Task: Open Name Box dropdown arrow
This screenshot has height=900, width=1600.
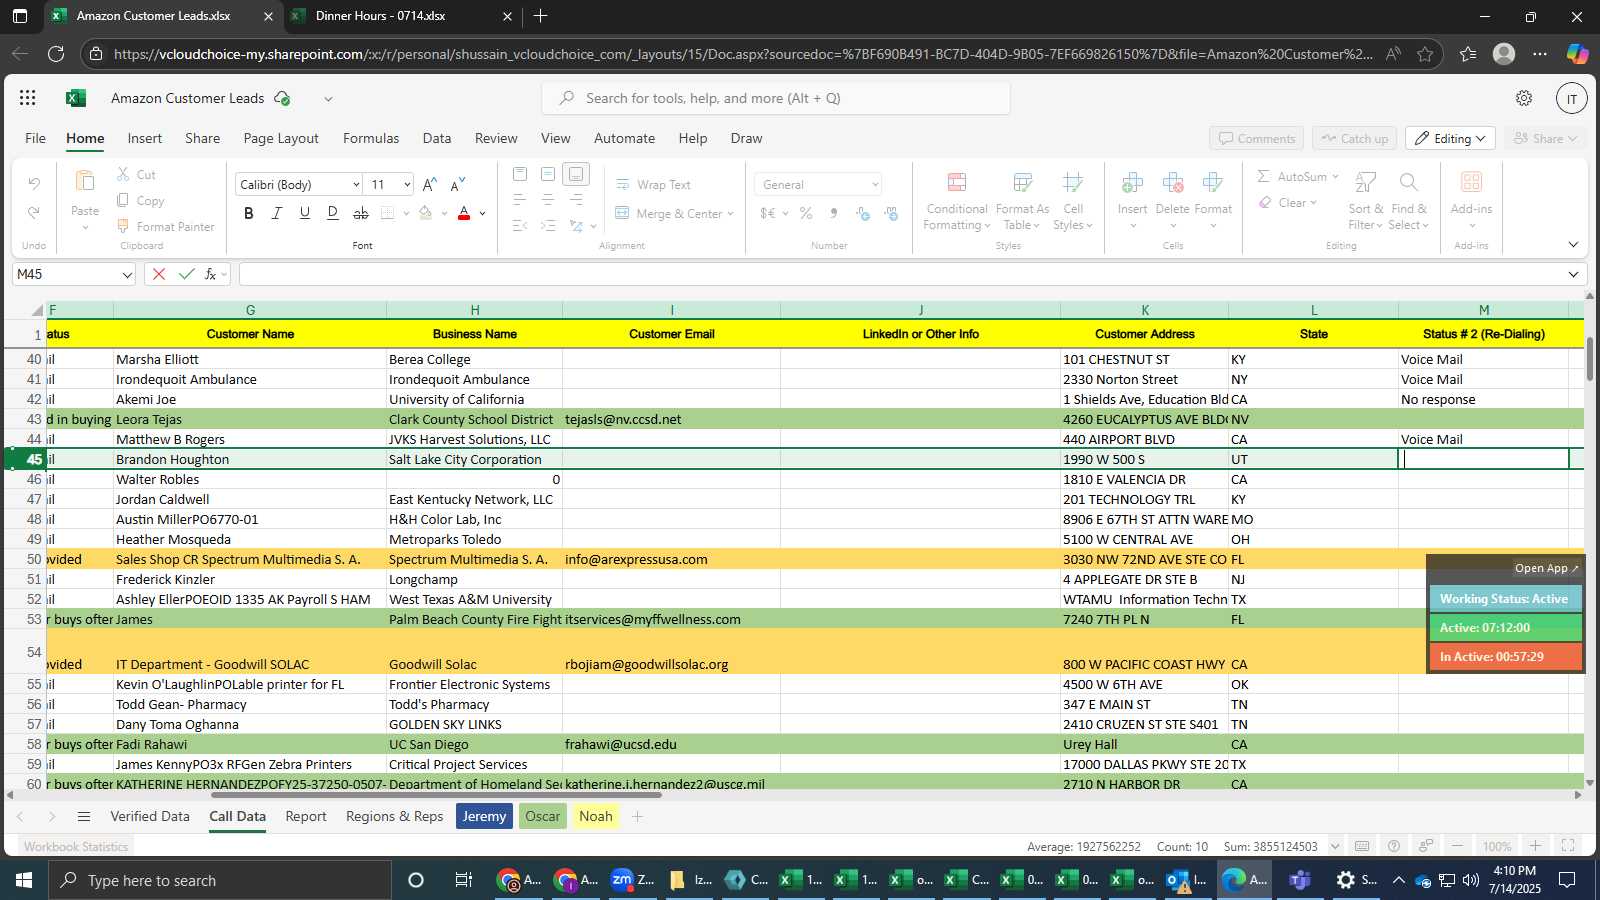Action: 127,274
